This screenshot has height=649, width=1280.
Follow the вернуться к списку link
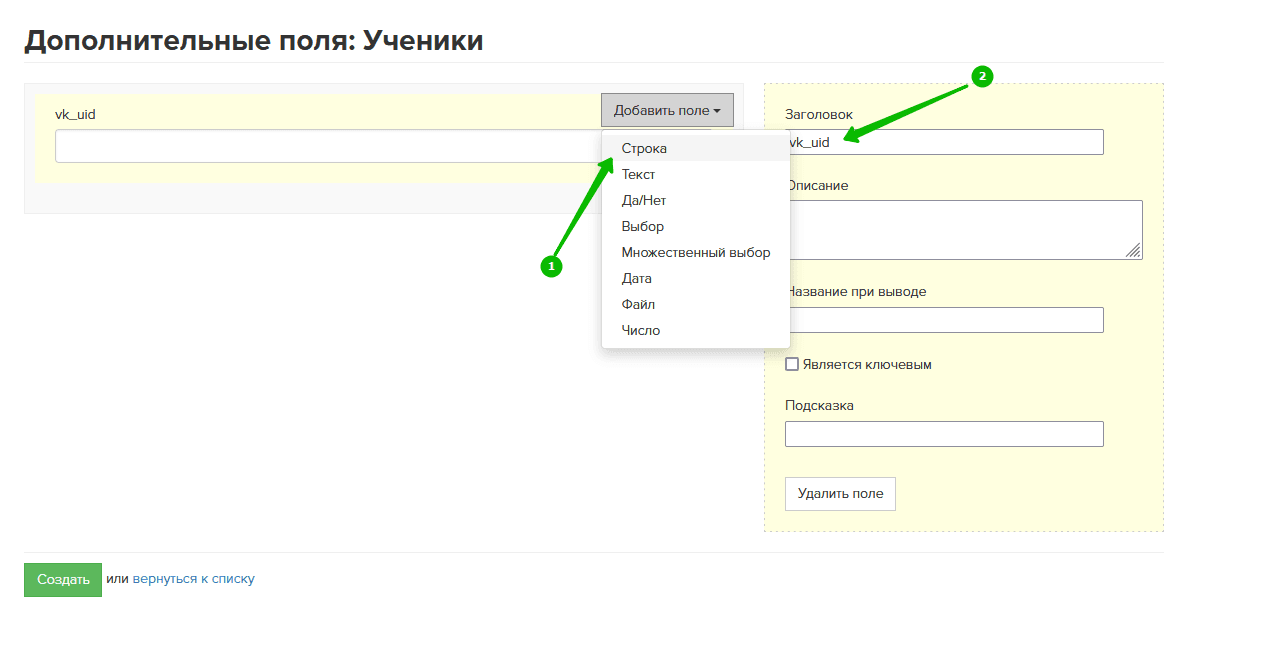193,579
